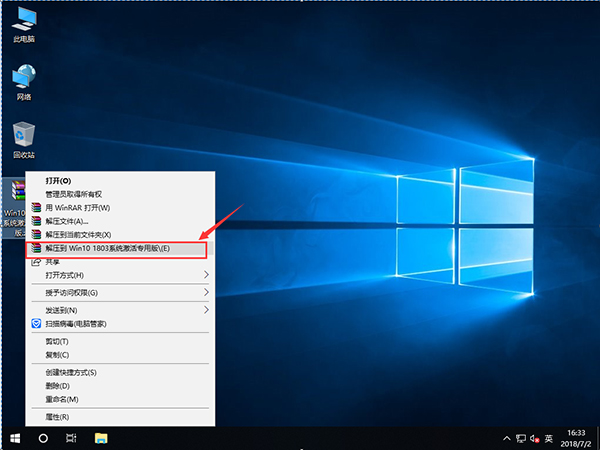Screen dimensions: 600x450
Task: Click the show desktop strip at taskbar end
Action: 597,439
